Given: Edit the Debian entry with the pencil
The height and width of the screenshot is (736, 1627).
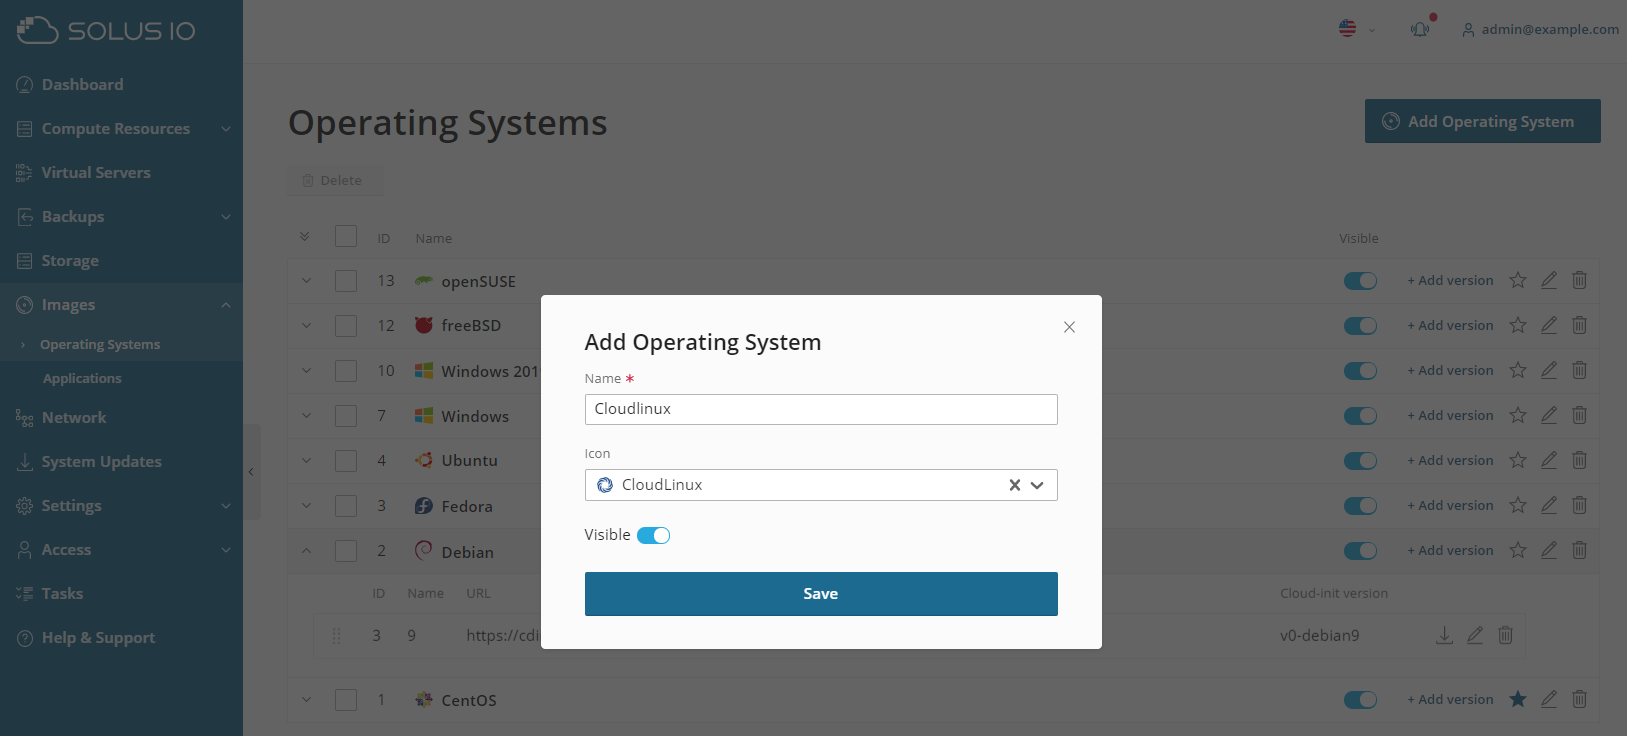Looking at the screenshot, I should 1549,550.
